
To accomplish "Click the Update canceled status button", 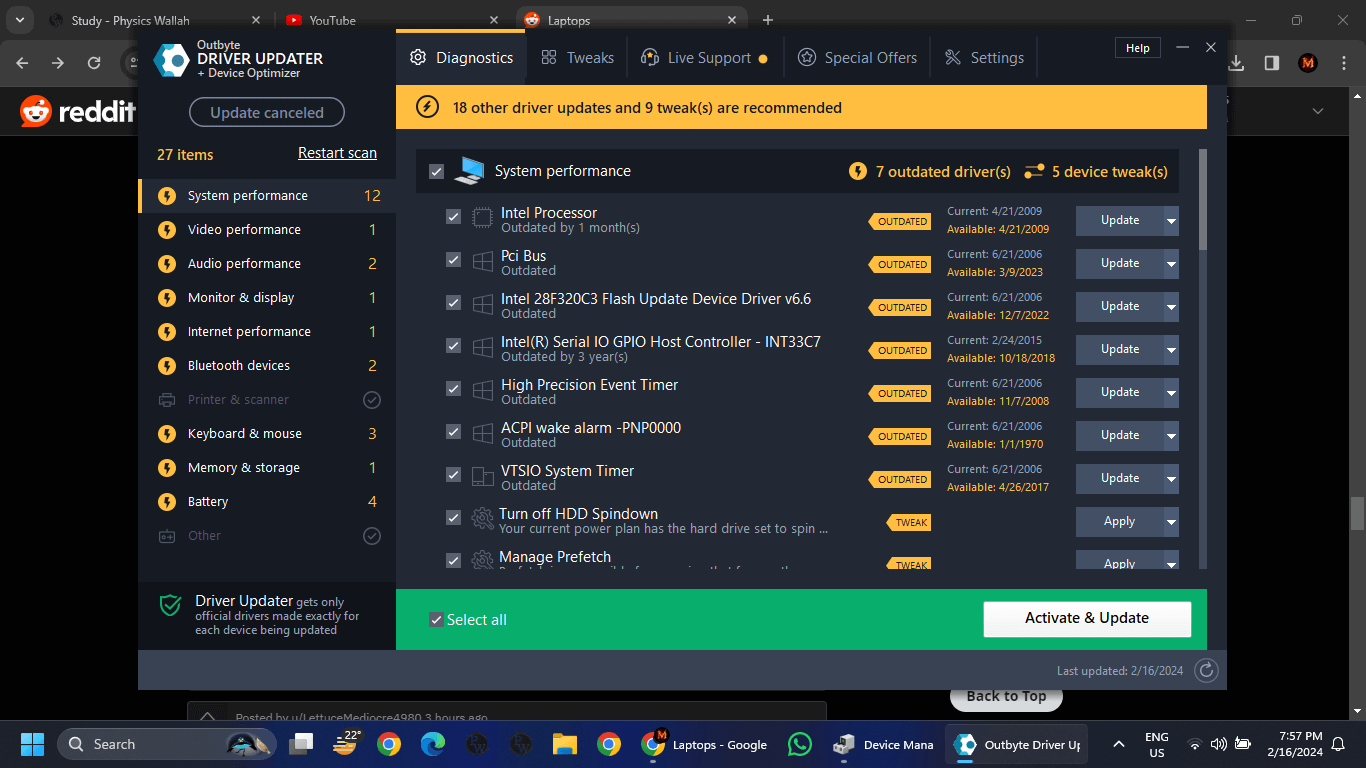I will [267, 113].
